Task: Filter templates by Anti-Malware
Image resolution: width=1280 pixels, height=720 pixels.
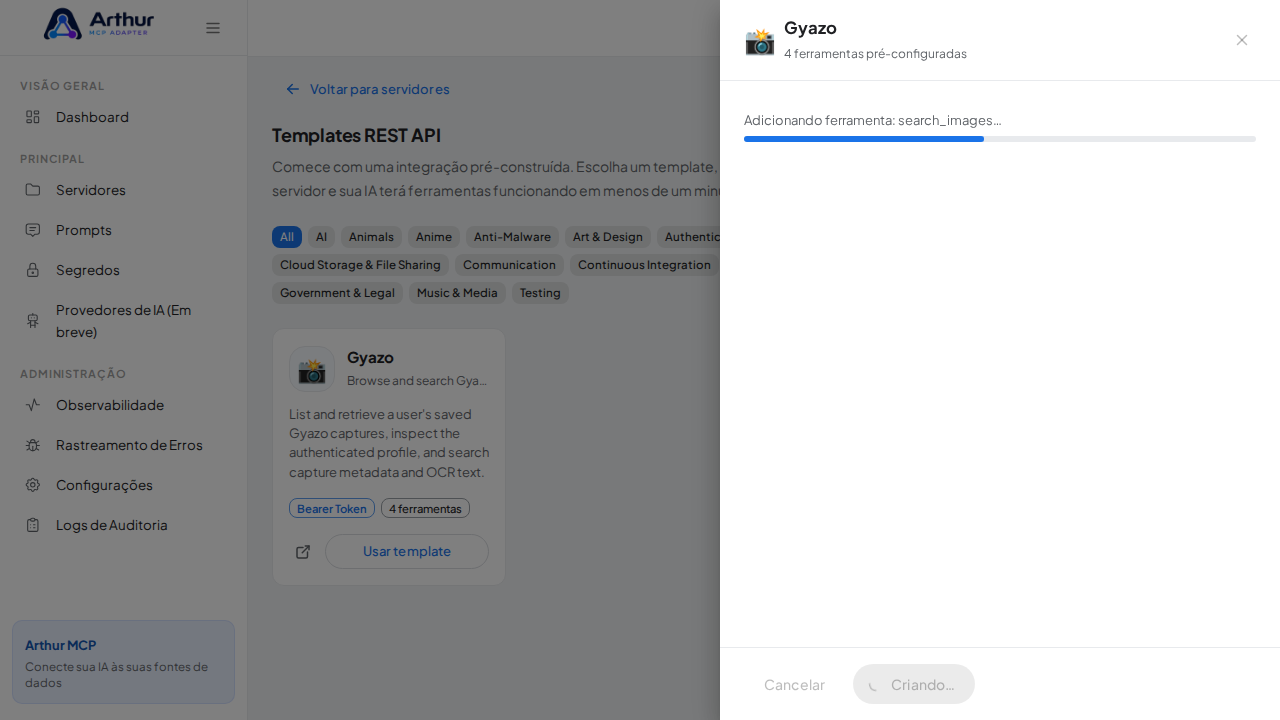Action: click(x=512, y=237)
